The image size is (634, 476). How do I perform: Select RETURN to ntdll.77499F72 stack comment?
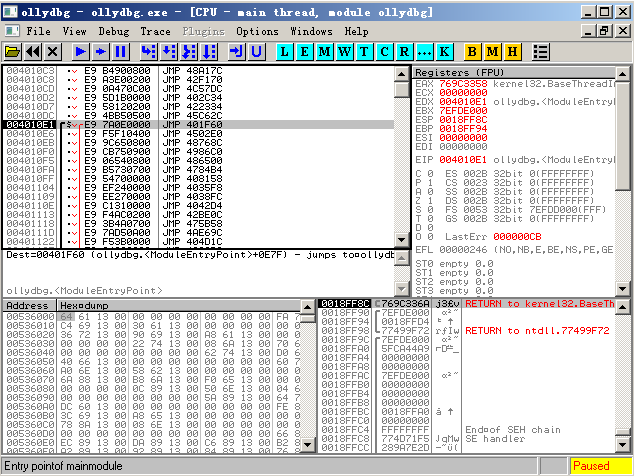537,330
